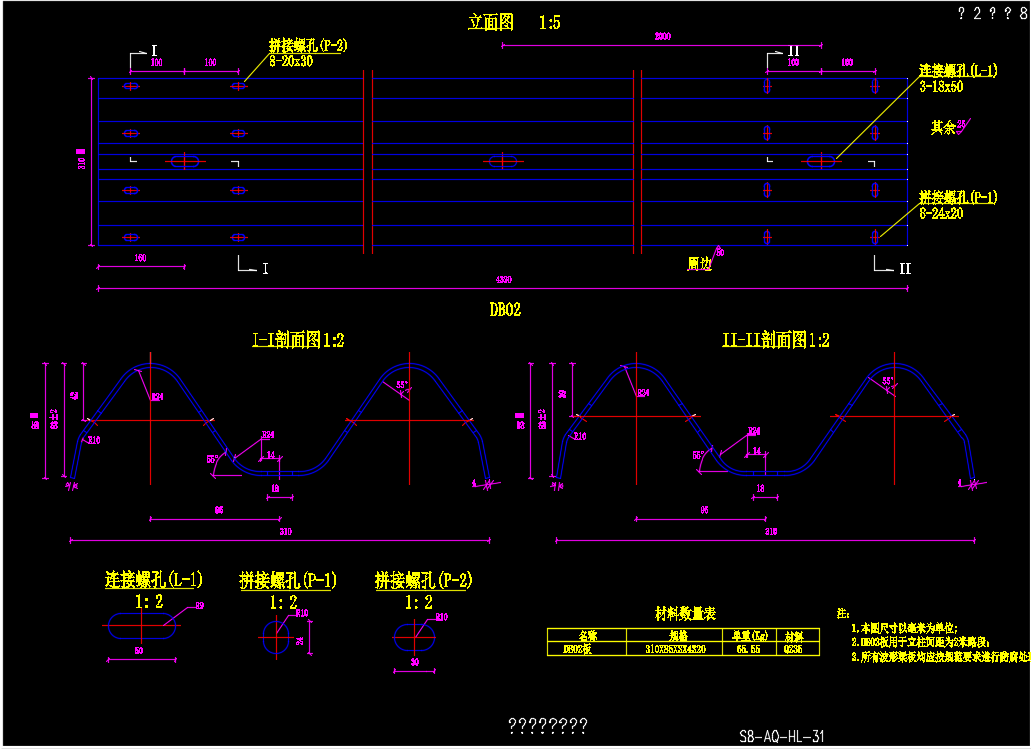
Task: Click the 'II-II剖面图1:2' section title
Action: click(776, 340)
